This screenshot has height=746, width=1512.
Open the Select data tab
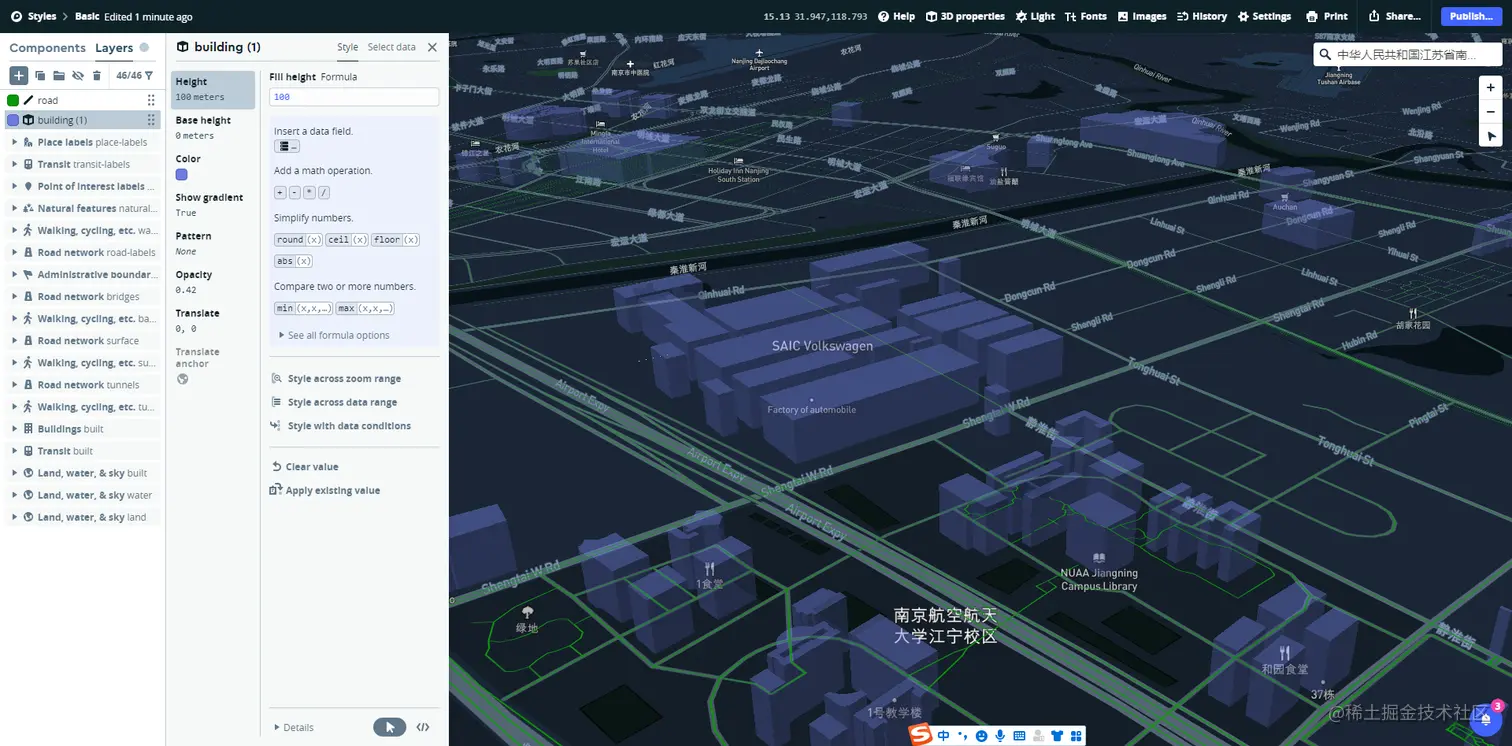point(391,47)
